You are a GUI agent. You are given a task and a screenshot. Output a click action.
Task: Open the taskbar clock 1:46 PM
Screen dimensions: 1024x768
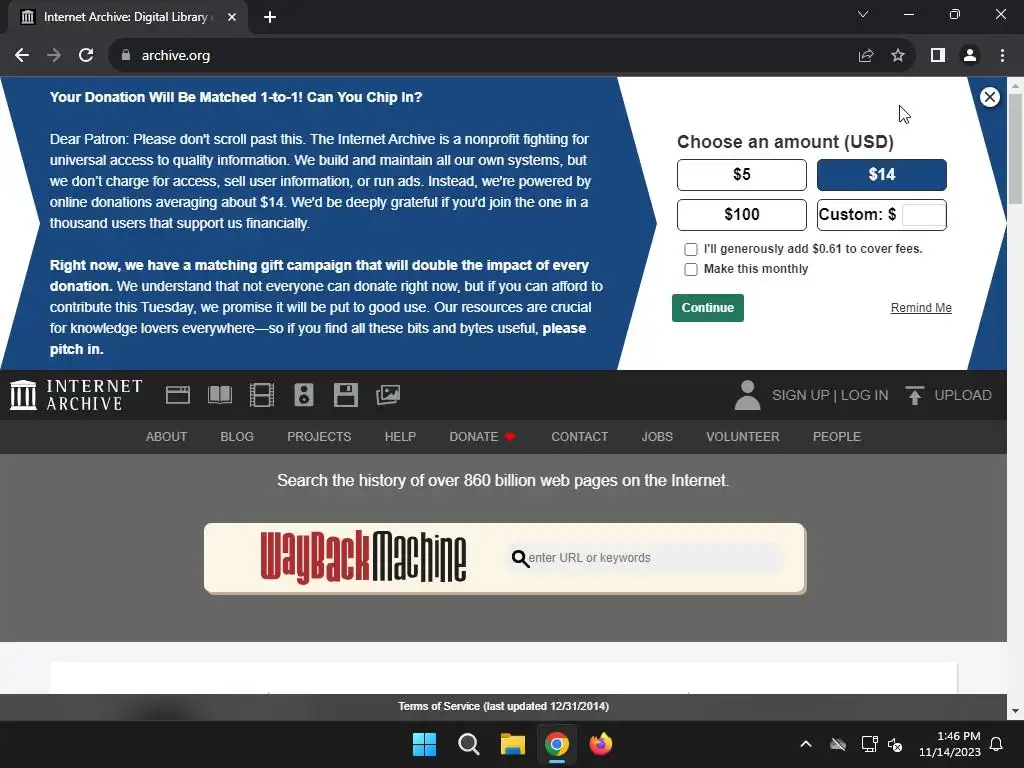pos(950,744)
